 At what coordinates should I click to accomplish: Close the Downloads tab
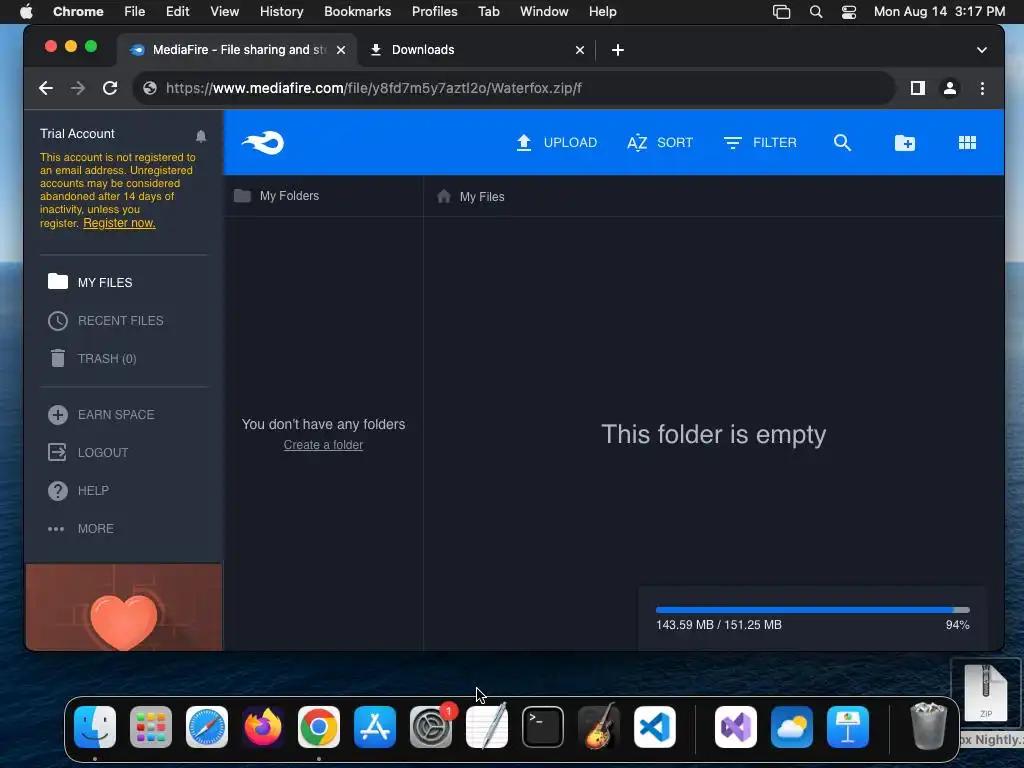580,50
